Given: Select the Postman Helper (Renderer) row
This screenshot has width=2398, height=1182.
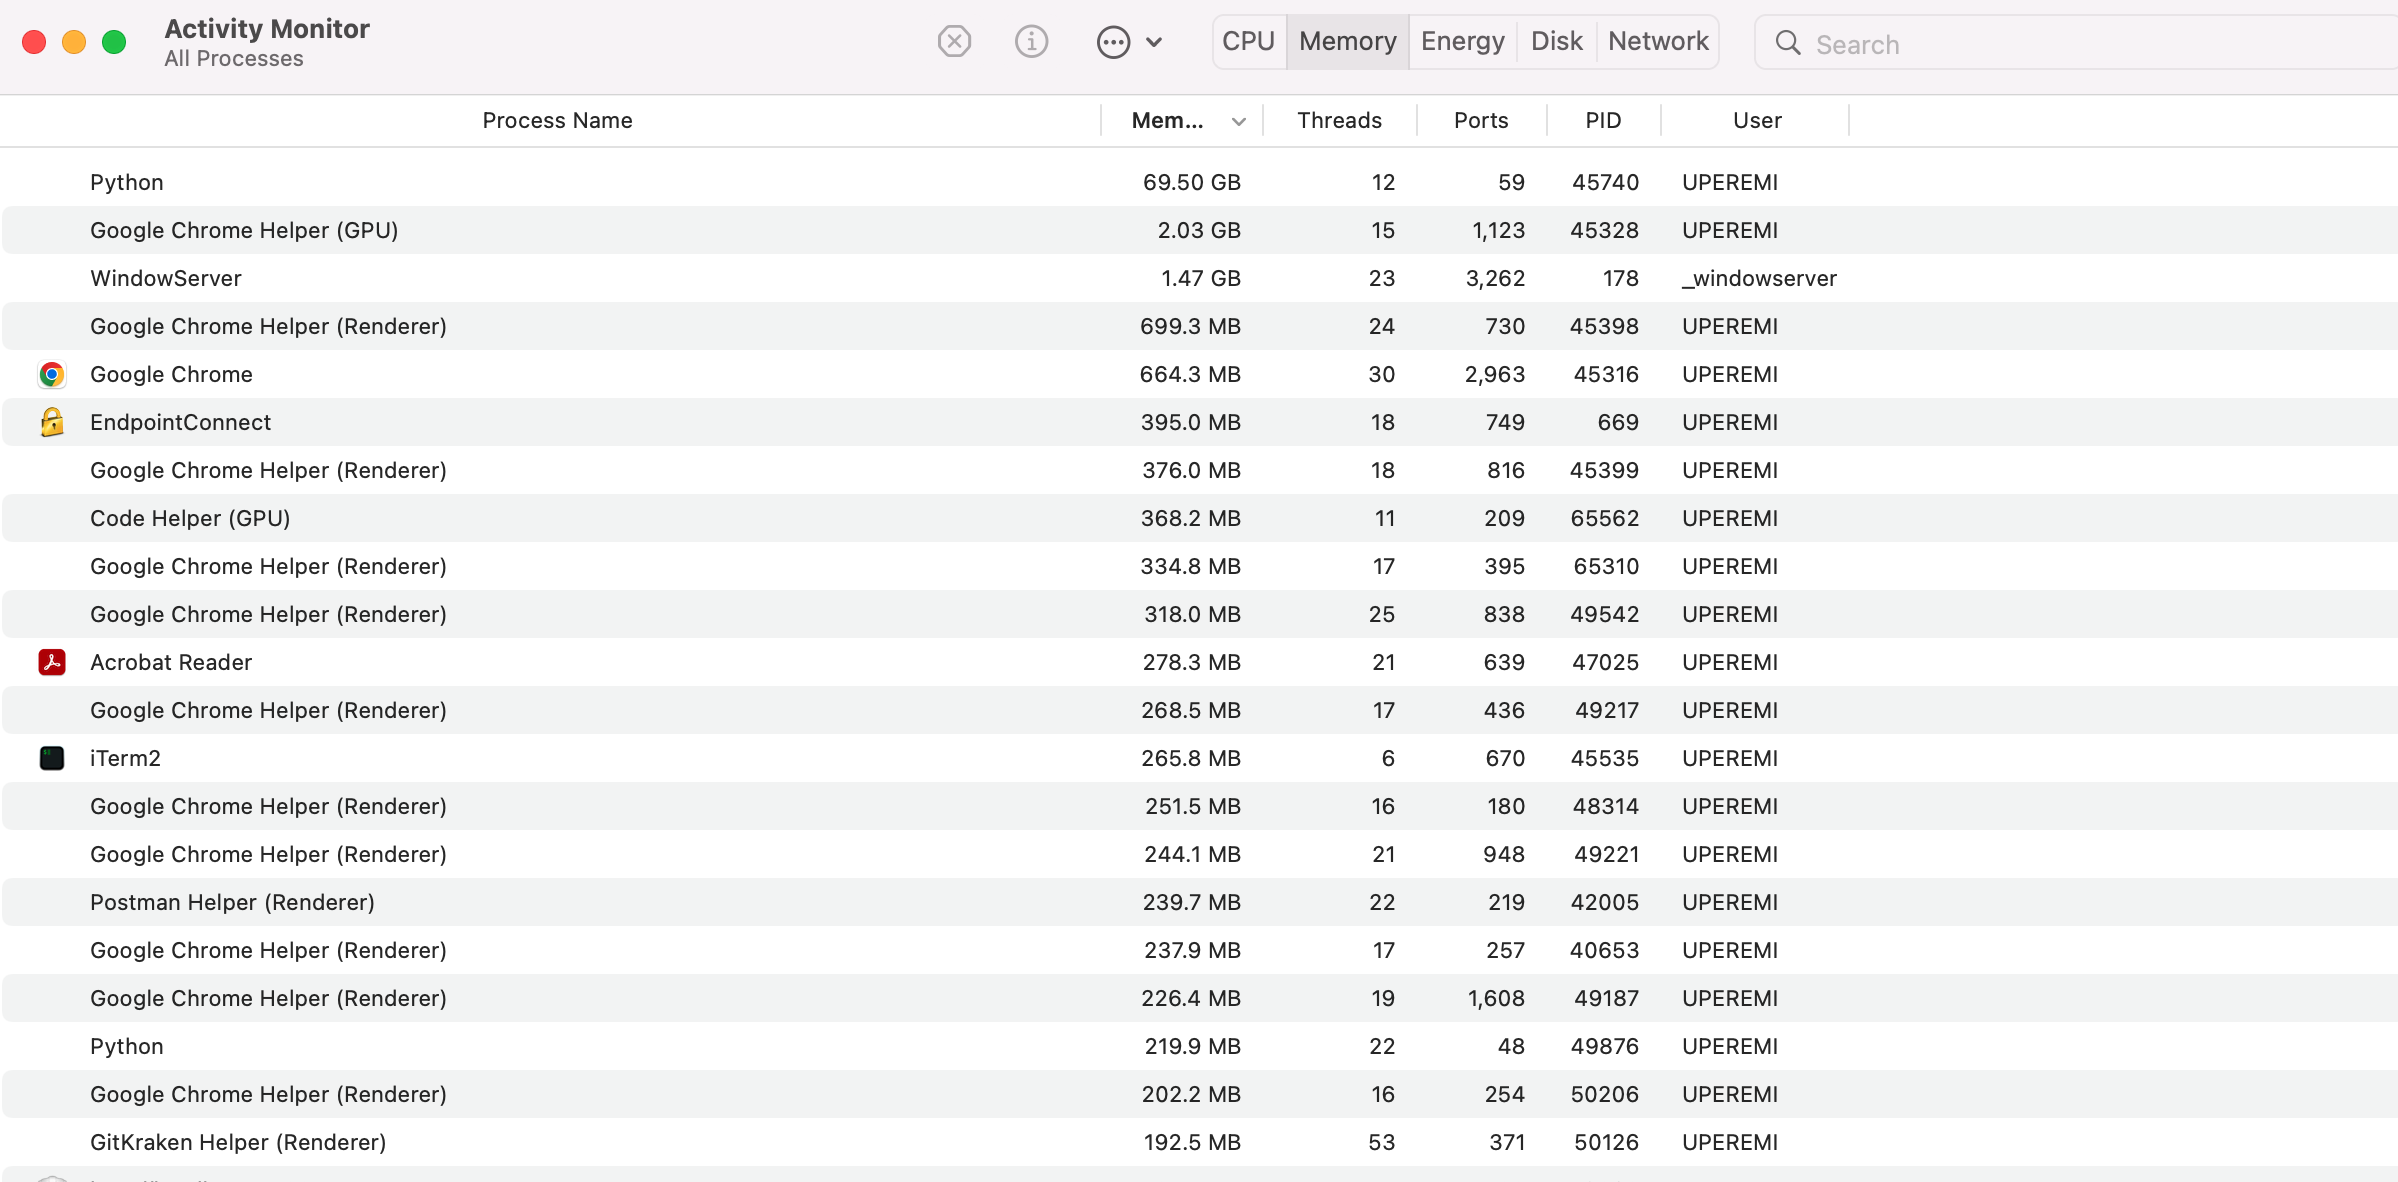Looking at the screenshot, I should (x=1199, y=903).
